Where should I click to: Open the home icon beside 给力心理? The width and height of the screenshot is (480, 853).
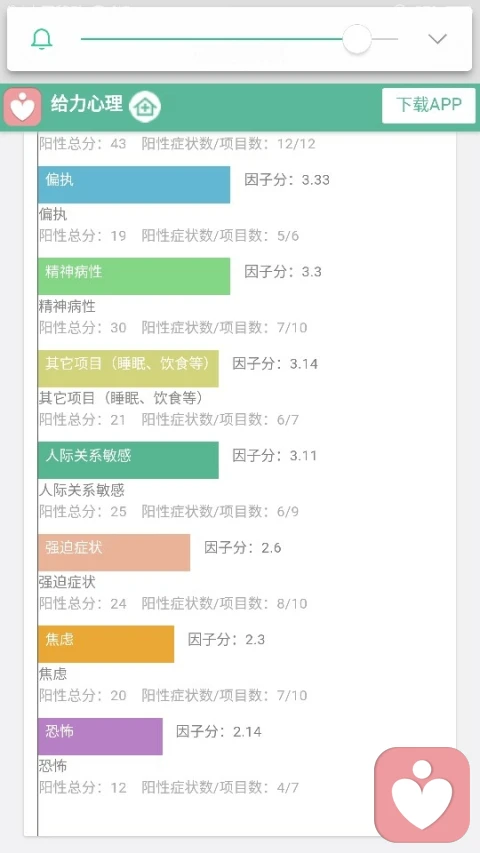point(145,107)
